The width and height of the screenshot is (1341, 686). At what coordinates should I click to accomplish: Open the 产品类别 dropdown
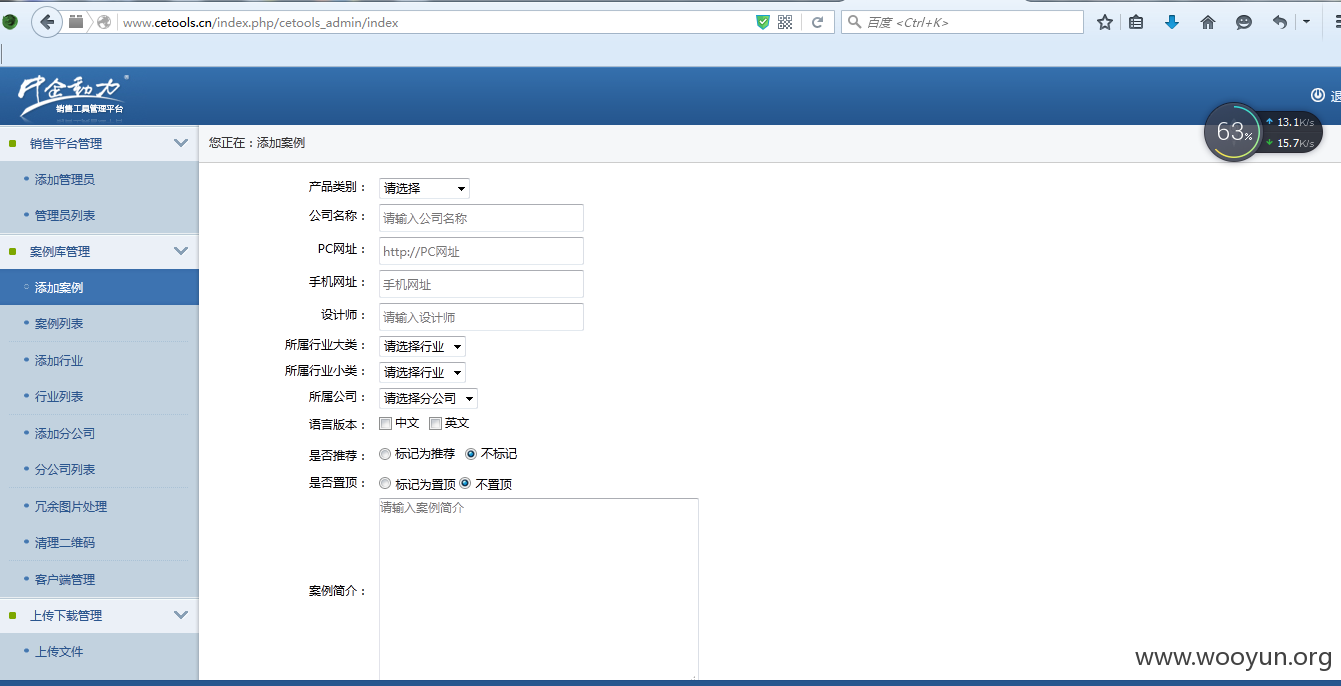click(x=424, y=188)
